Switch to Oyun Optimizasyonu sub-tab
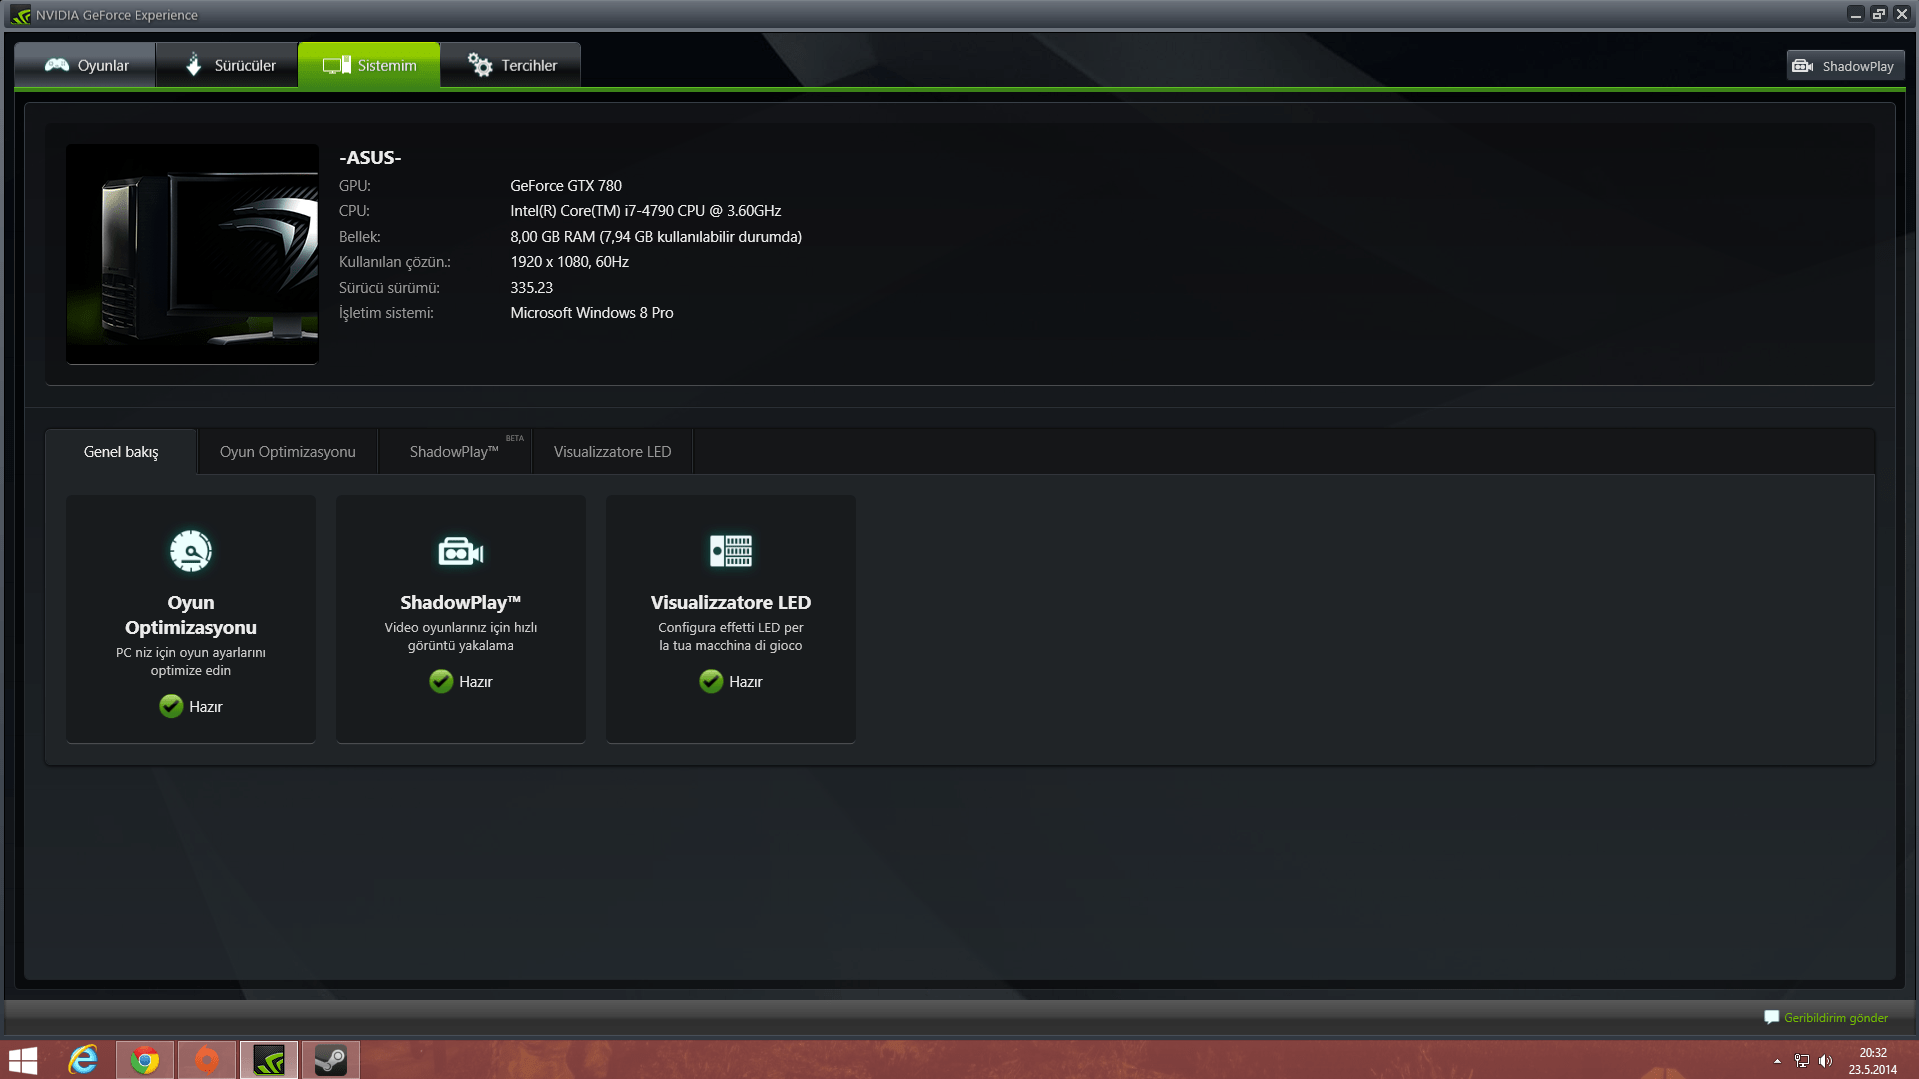 (288, 452)
